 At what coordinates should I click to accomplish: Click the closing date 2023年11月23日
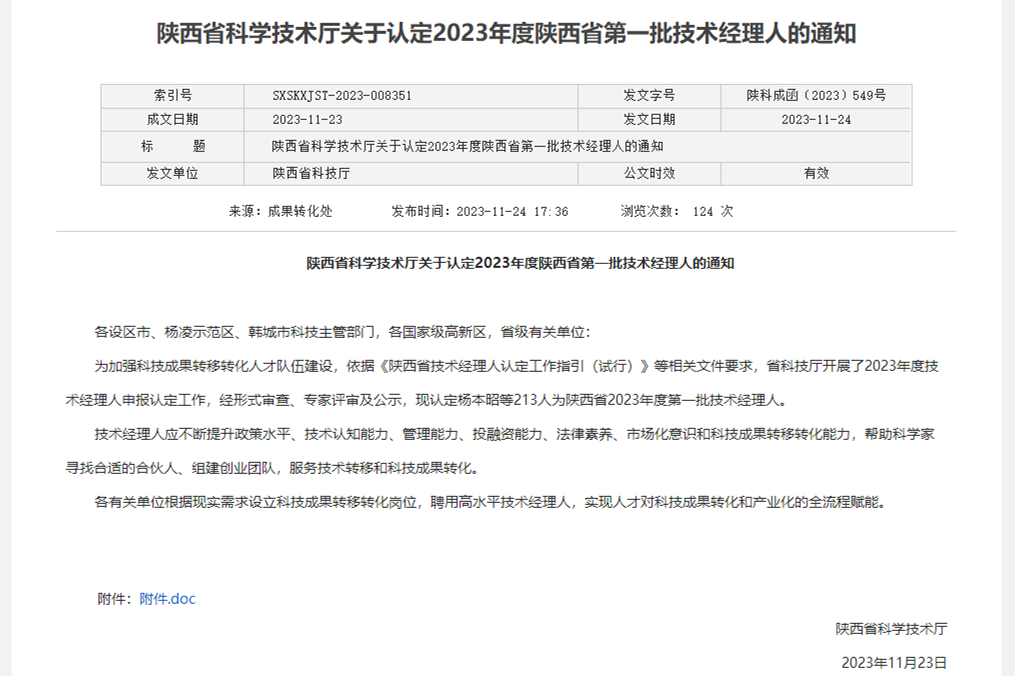(894, 662)
